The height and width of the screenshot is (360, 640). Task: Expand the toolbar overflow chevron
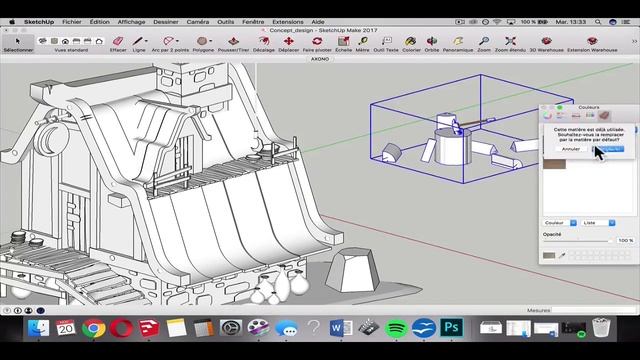634,41
